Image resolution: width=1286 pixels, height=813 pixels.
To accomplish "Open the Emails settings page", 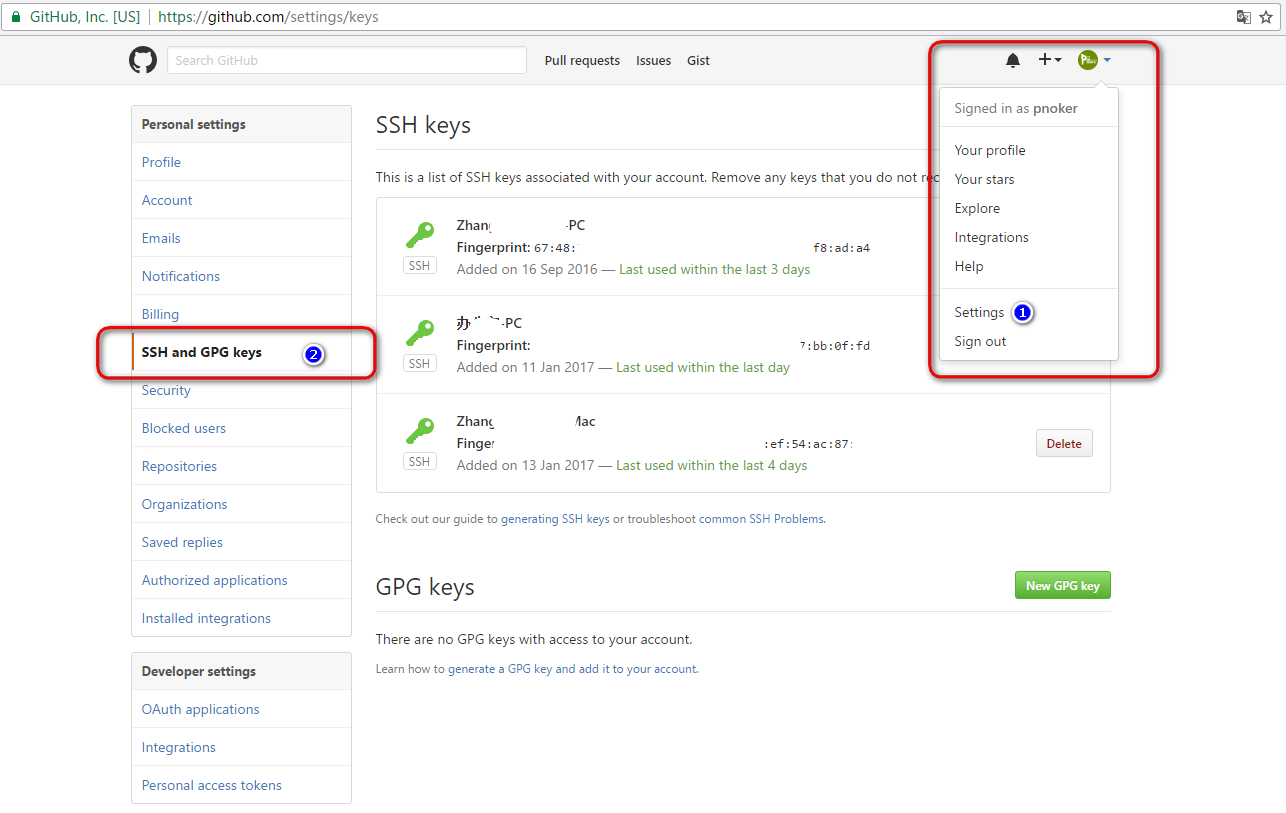I will click(x=241, y=238).
